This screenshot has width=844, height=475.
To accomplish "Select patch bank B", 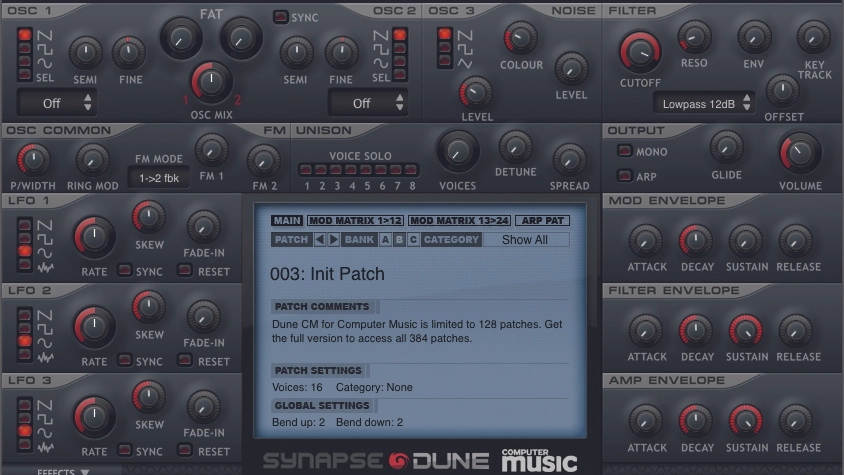I will click(399, 240).
